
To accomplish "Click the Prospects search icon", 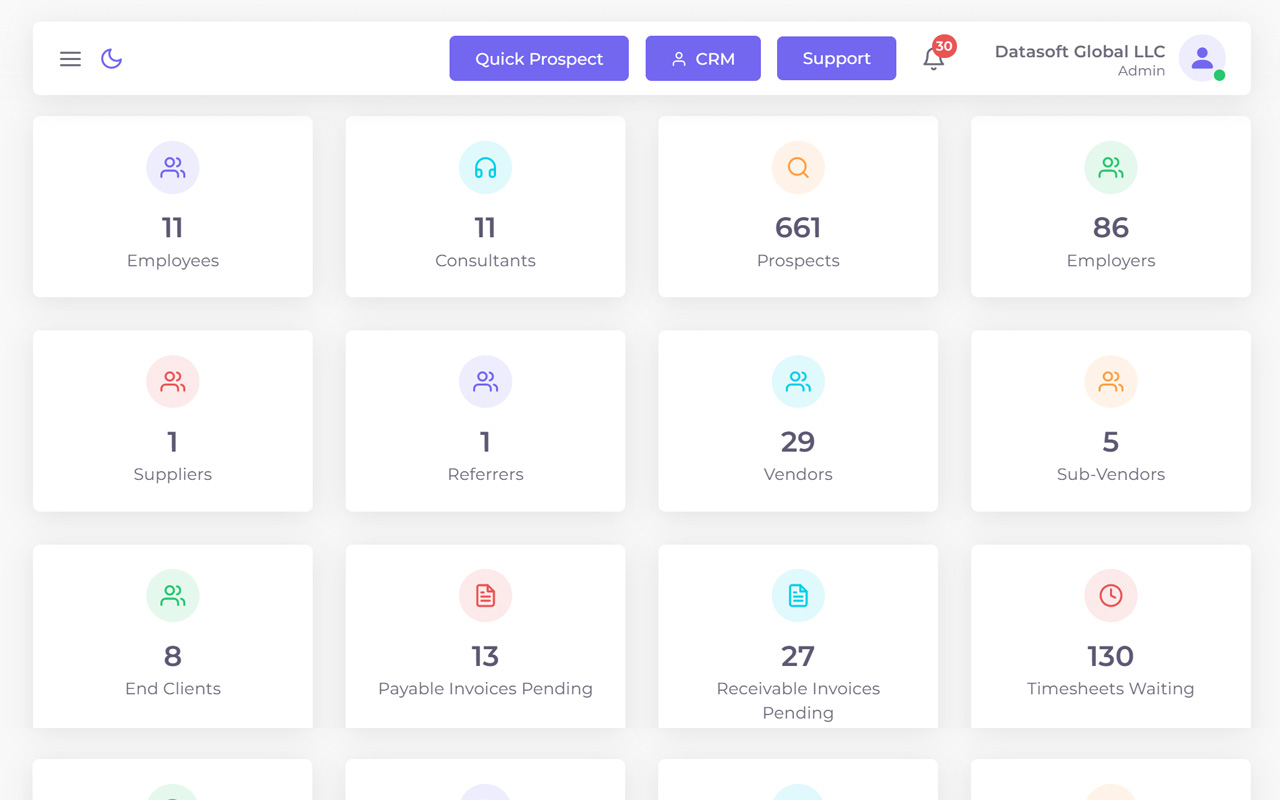I will coord(798,167).
